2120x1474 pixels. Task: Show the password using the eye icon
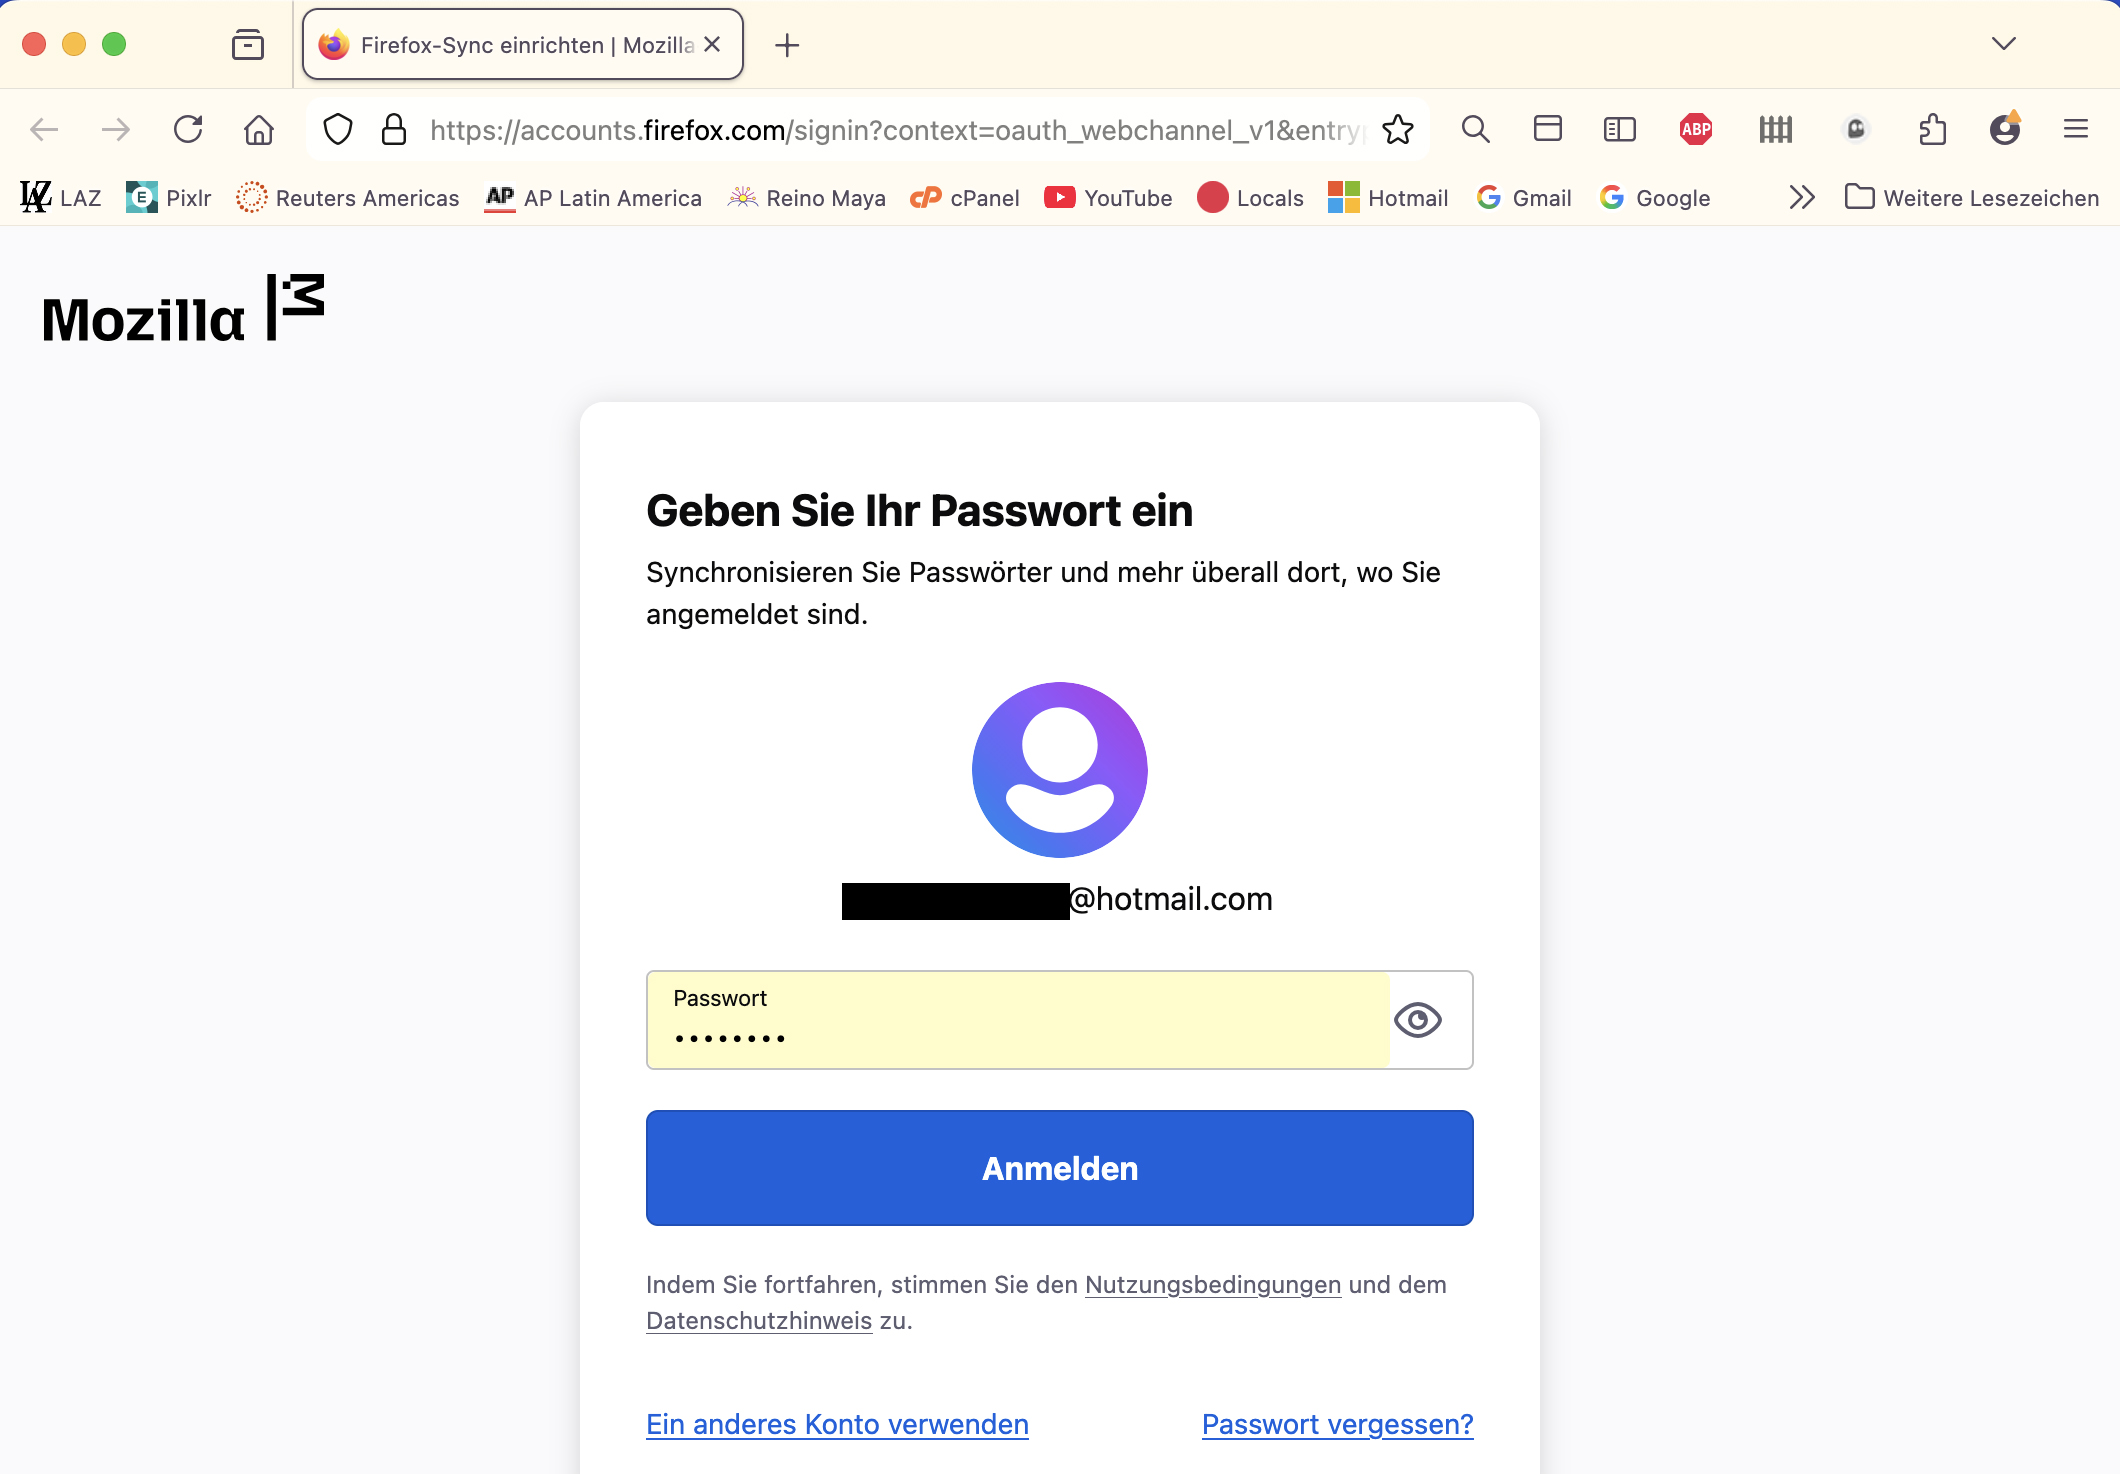pyautogui.click(x=1418, y=1020)
